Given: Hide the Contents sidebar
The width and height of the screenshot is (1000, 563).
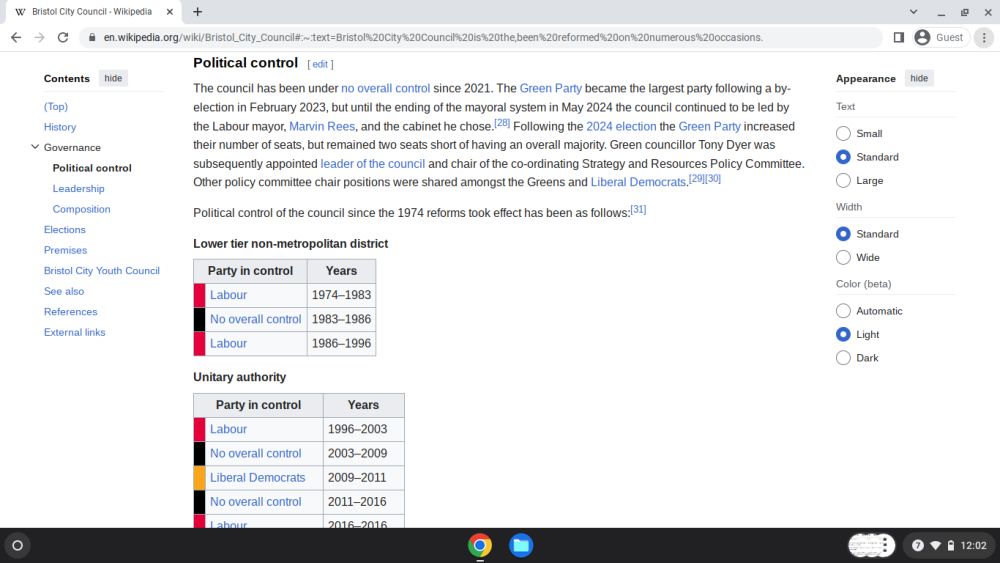Looking at the screenshot, I should pos(113,78).
